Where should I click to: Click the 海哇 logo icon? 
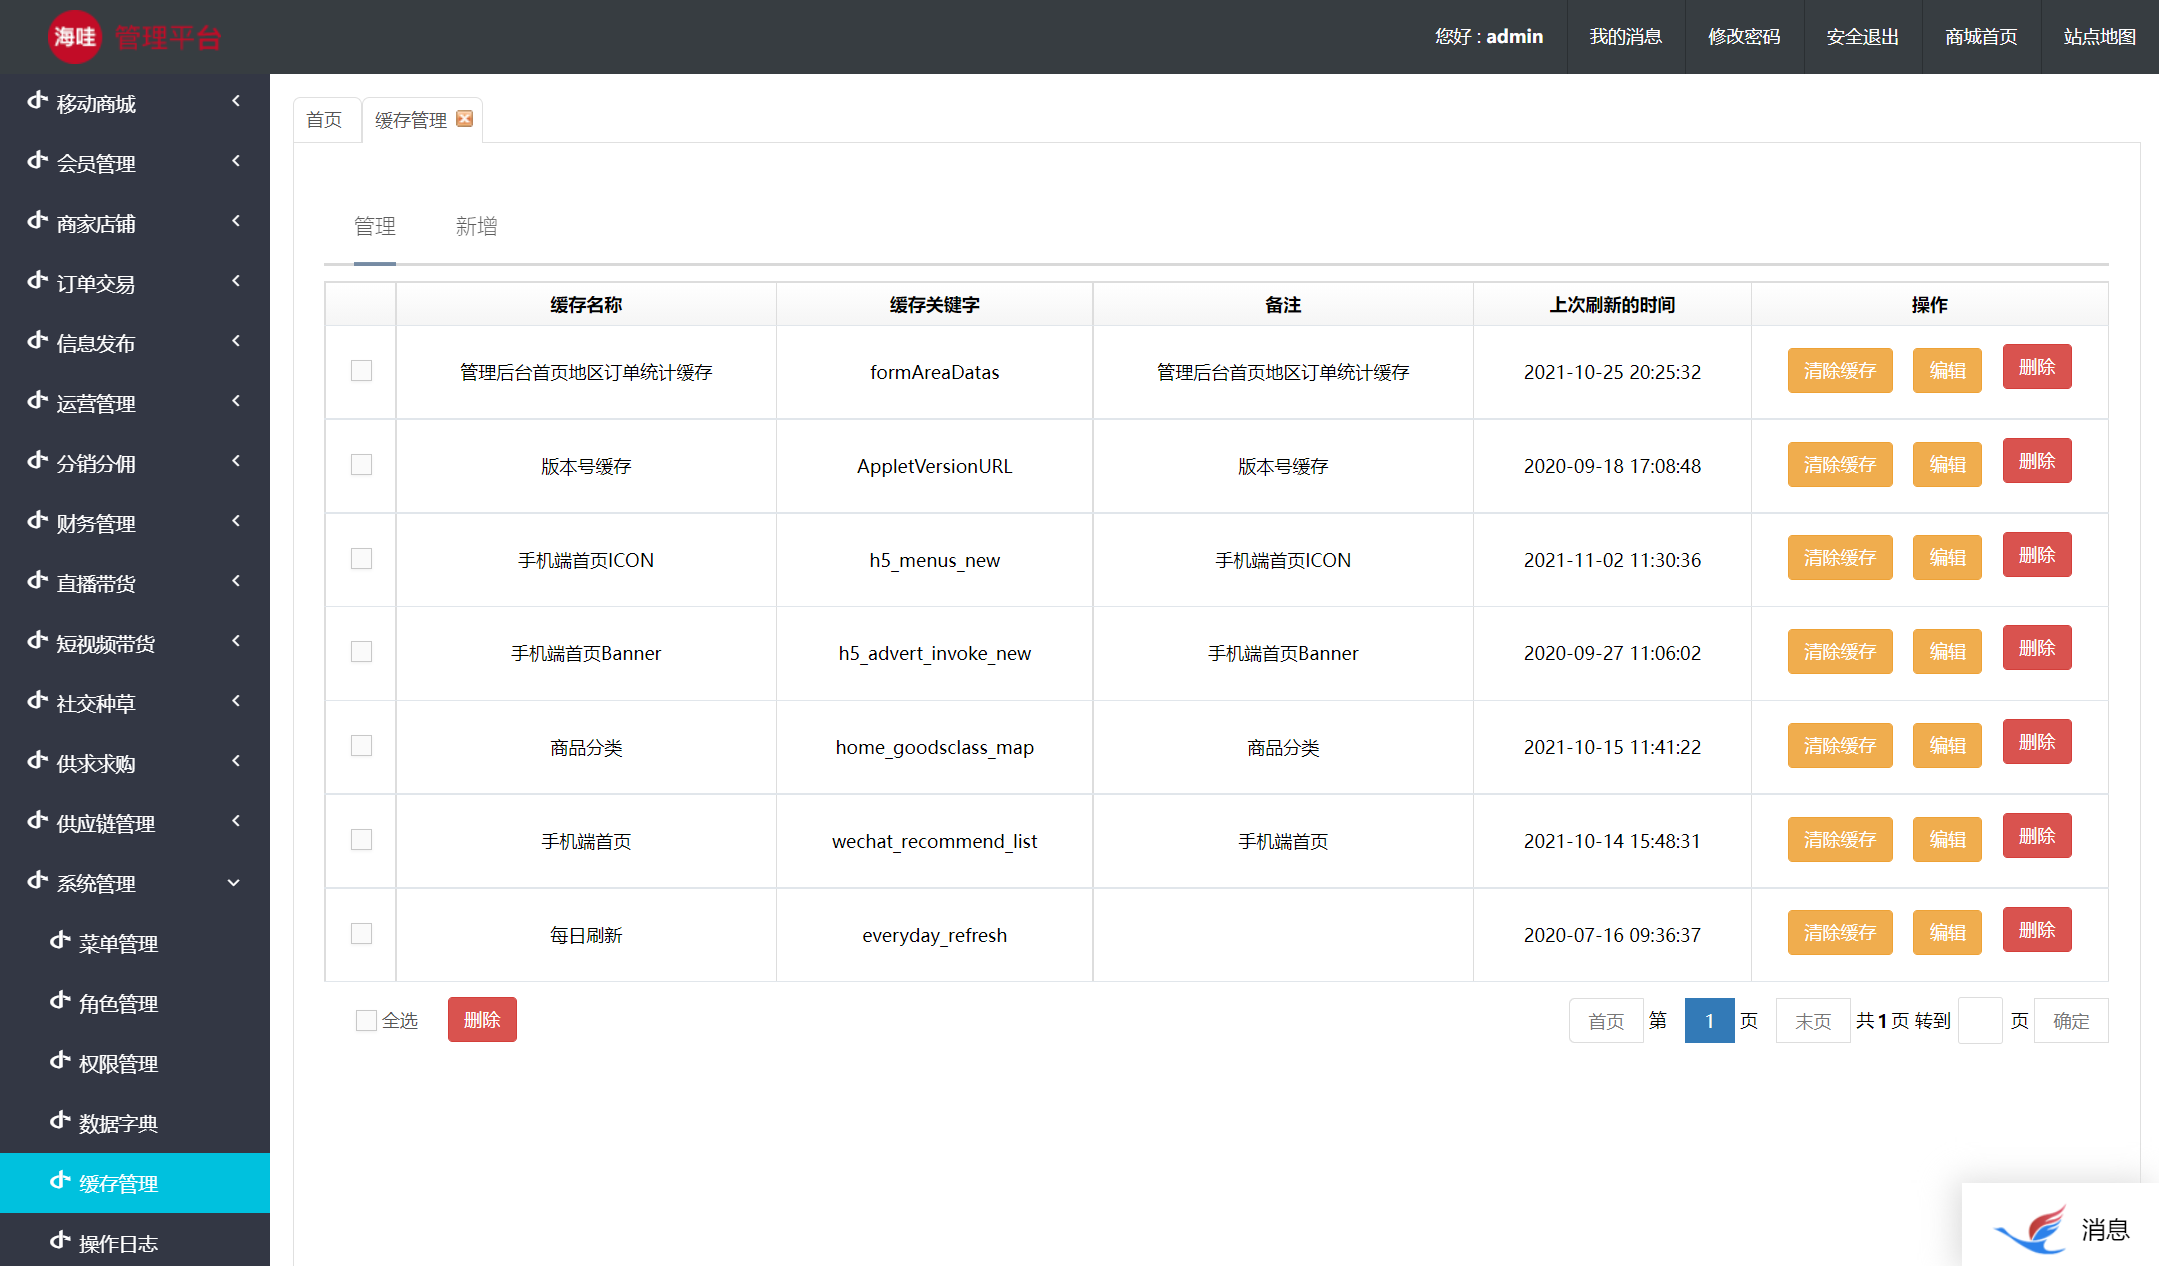74,37
